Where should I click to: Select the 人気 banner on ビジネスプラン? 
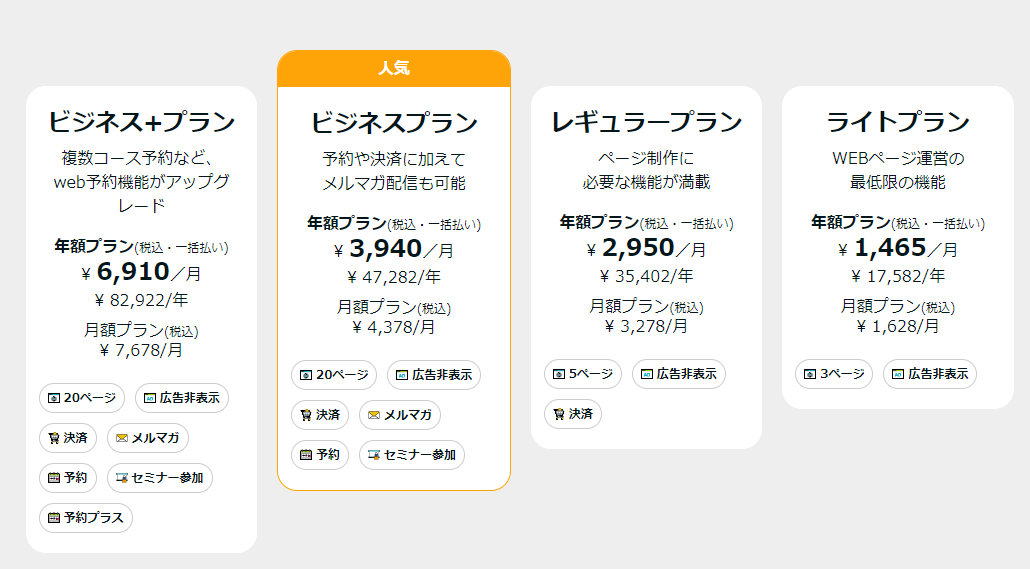[x=394, y=69]
